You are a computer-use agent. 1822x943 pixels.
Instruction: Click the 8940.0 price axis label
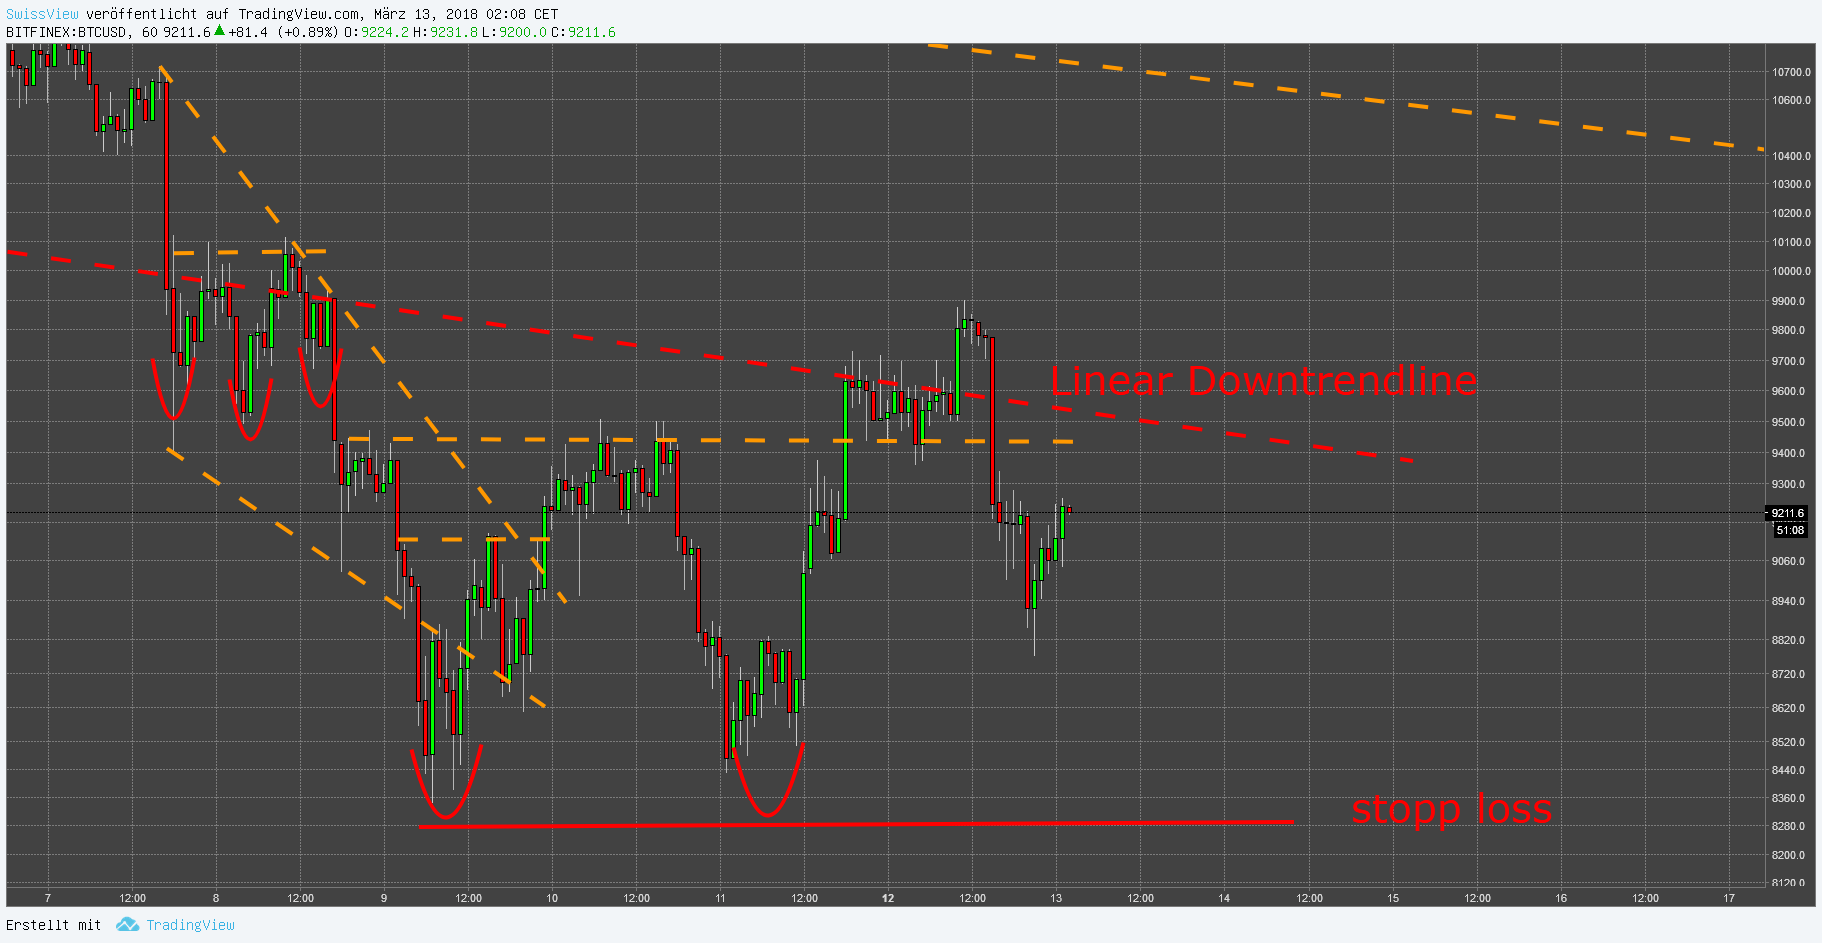point(1788,601)
